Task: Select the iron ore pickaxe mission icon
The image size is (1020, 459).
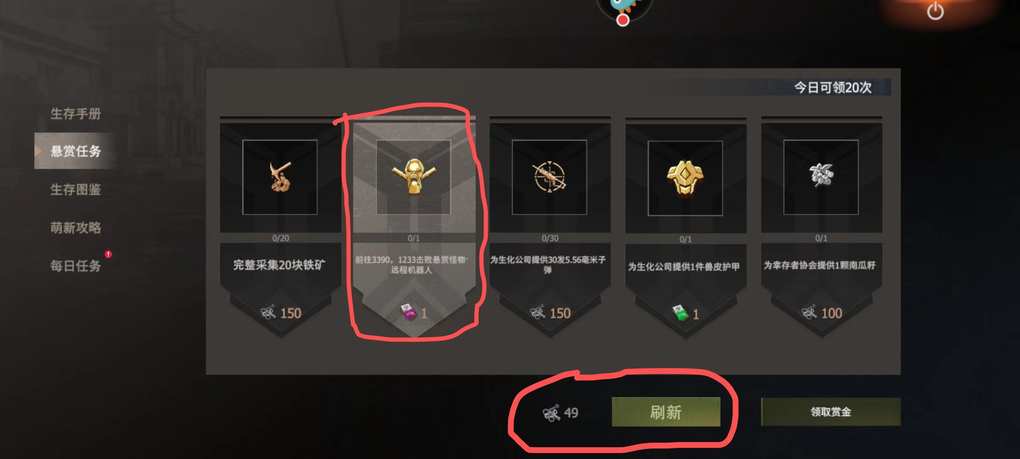Action: 280,177
